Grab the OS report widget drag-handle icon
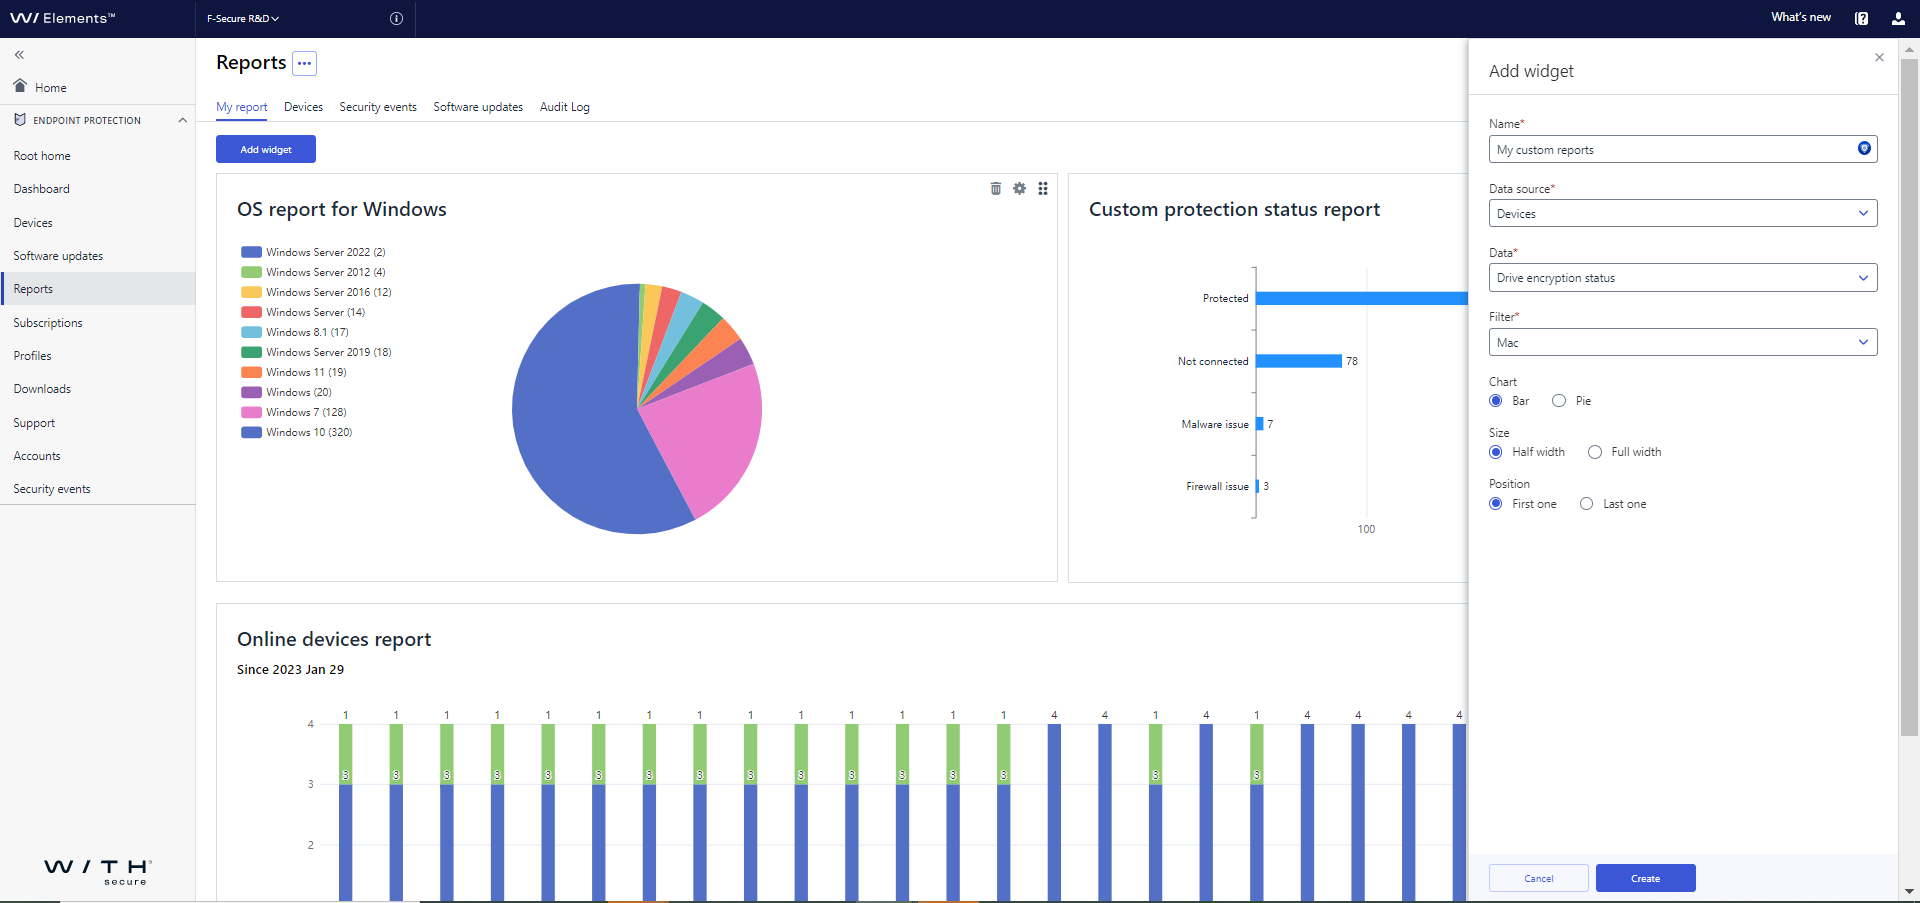This screenshot has width=1920, height=903. pyautogui.click(x=1043, y=188)
